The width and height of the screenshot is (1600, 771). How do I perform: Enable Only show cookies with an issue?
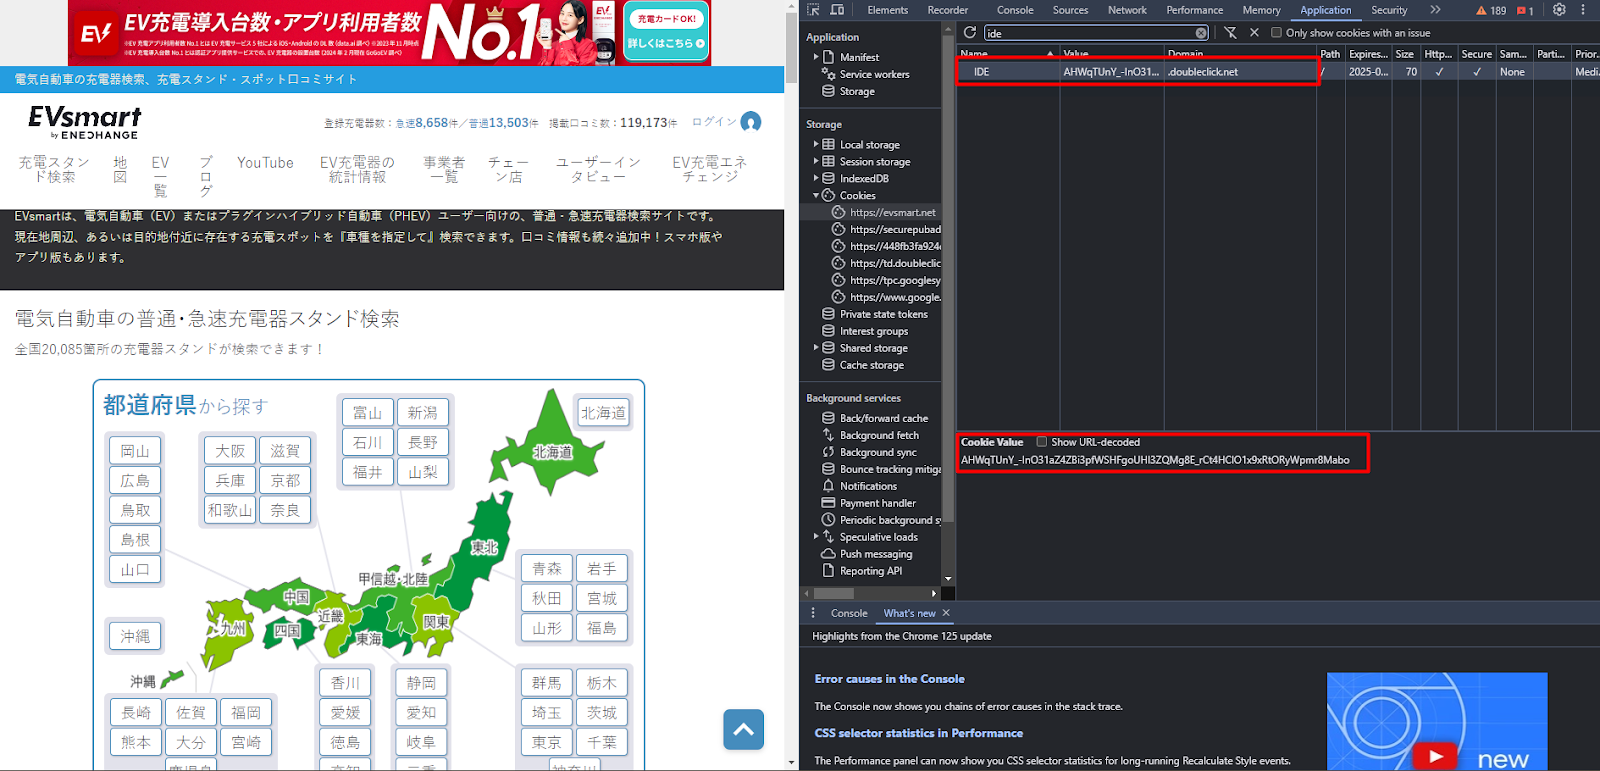pos(1276,33)
